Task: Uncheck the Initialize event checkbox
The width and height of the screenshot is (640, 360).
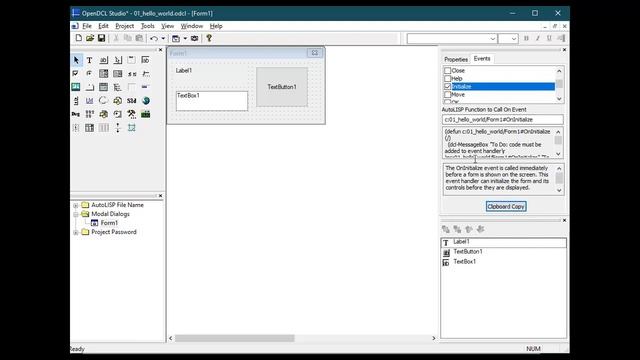Action: point(448,87)
